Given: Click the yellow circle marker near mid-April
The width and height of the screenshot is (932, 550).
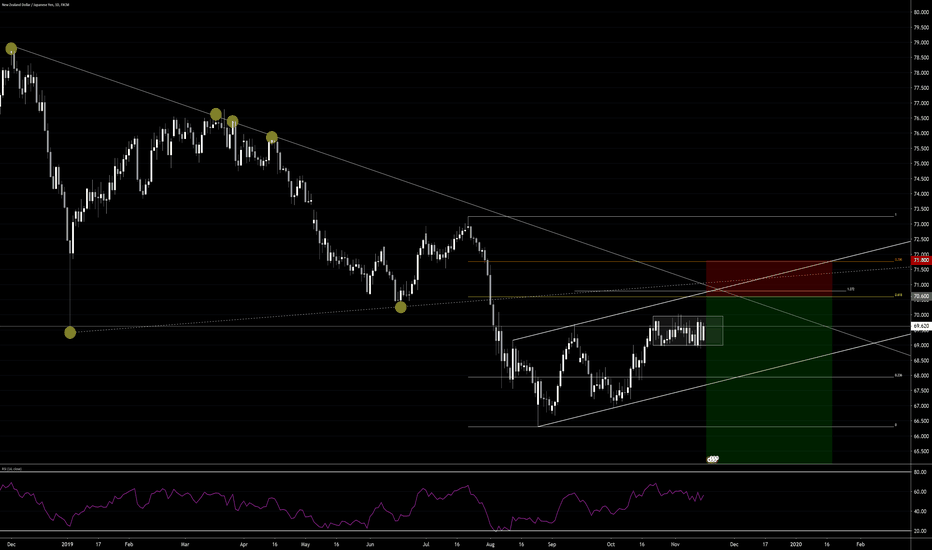Looking at the screenshot, I should click(271, 137).
